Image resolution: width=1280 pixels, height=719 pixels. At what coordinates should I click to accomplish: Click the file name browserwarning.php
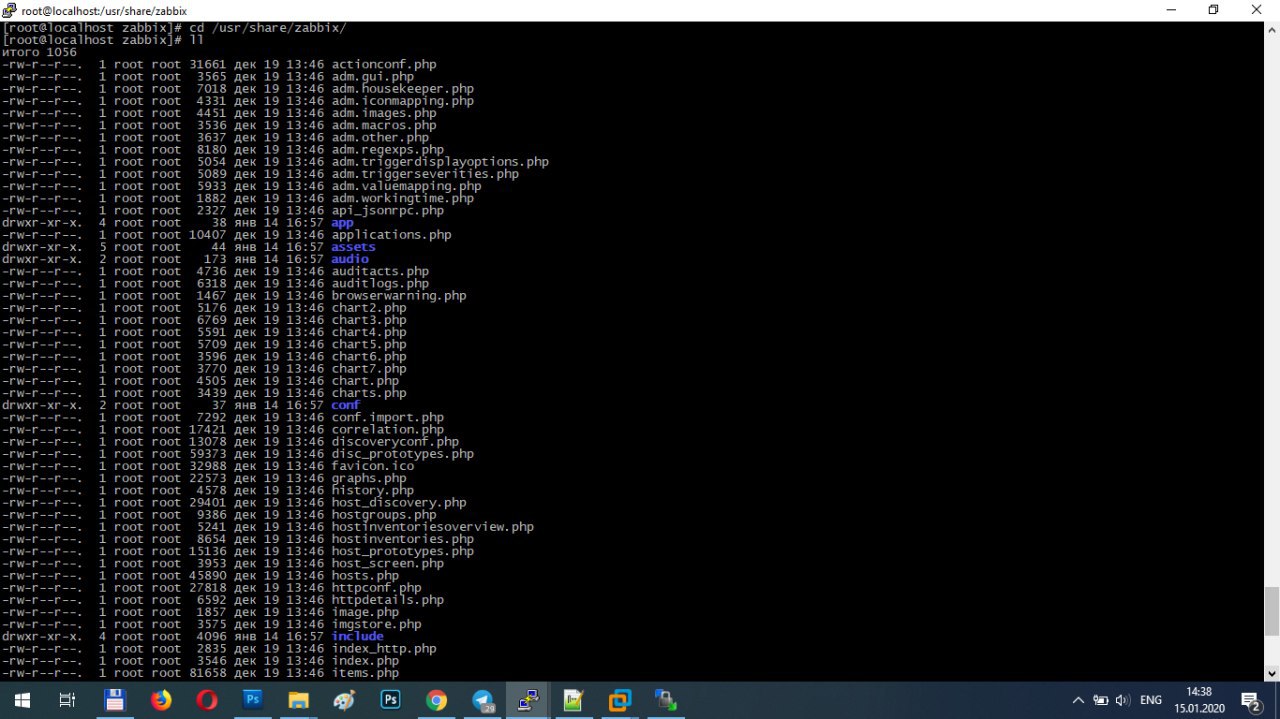coord(399,295)
